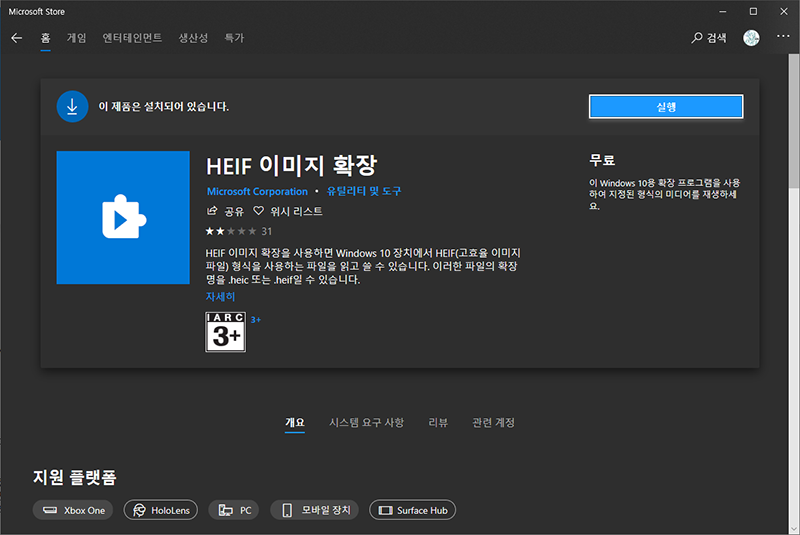The width and height of the screenshot is (800, 535).
Task: Click the vertical scrollbar thumb
Action: (794, 122)
